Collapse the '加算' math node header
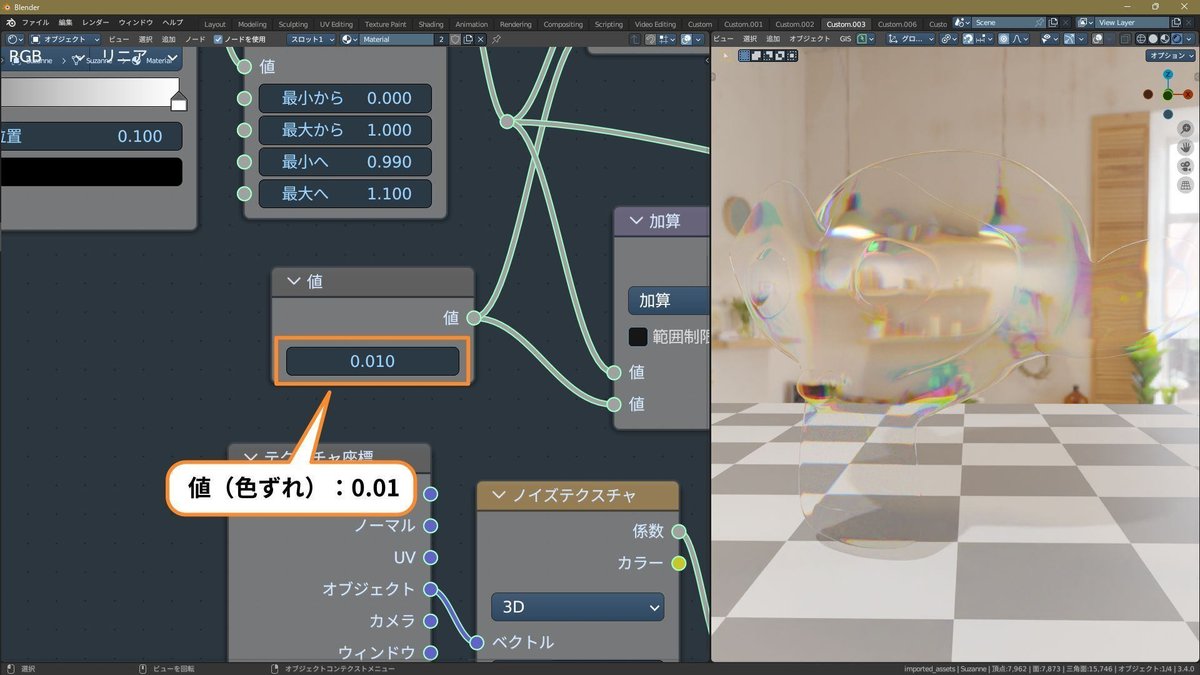 coord(635,221)
